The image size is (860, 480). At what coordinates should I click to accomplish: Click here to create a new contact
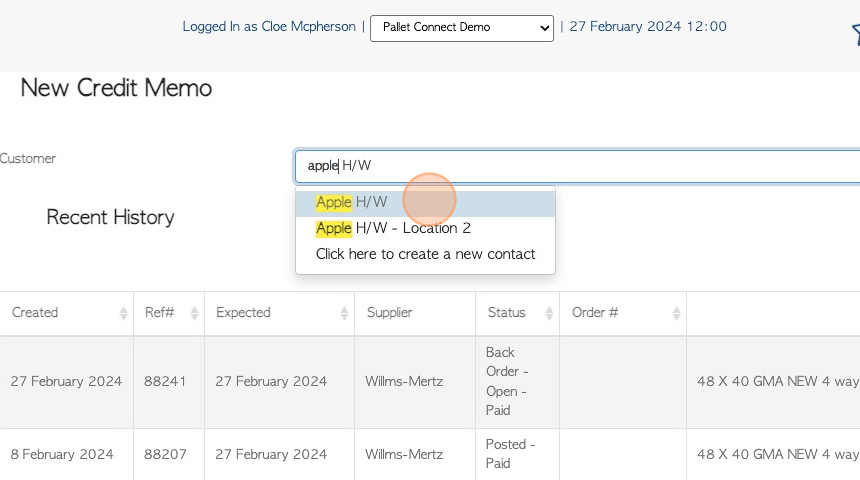[x=425, y=254]
